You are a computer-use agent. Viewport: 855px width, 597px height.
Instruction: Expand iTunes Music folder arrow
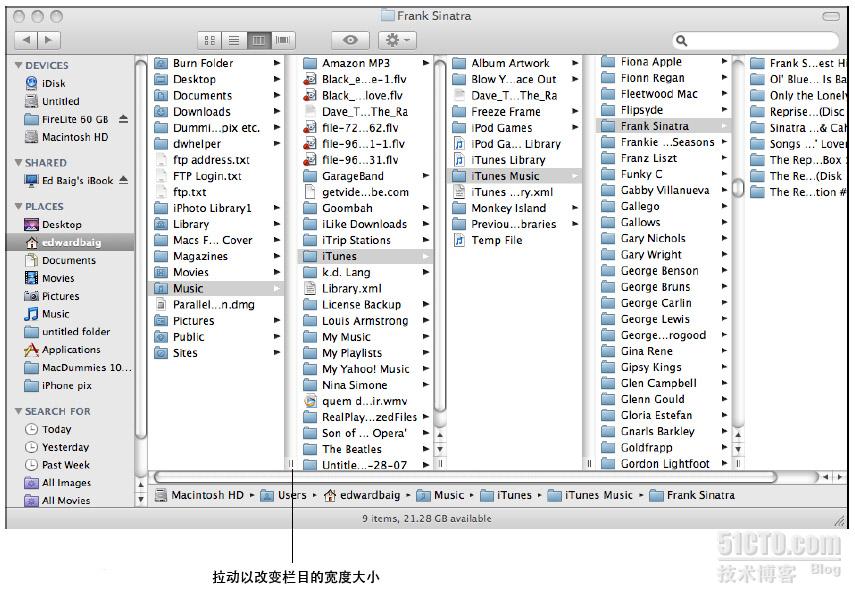coord(575,176)
